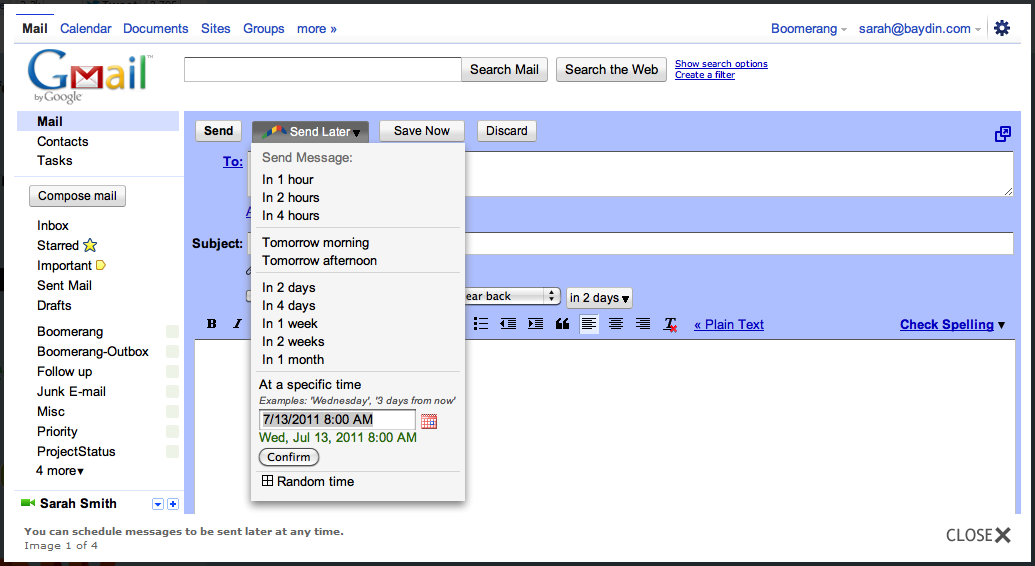Click the Gmail logo
This screenshot has height=566, width=1035.
tap(90, 75)
